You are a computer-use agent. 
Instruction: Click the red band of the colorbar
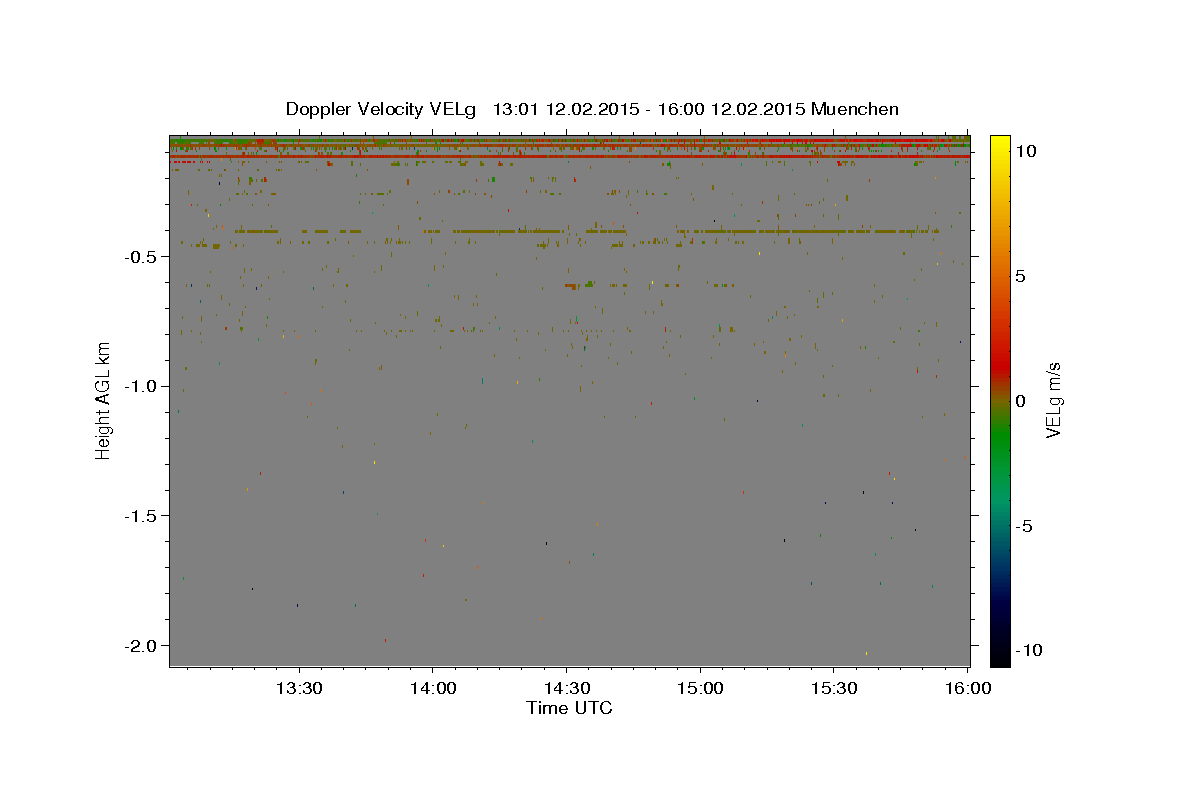[x=999, y=365]
